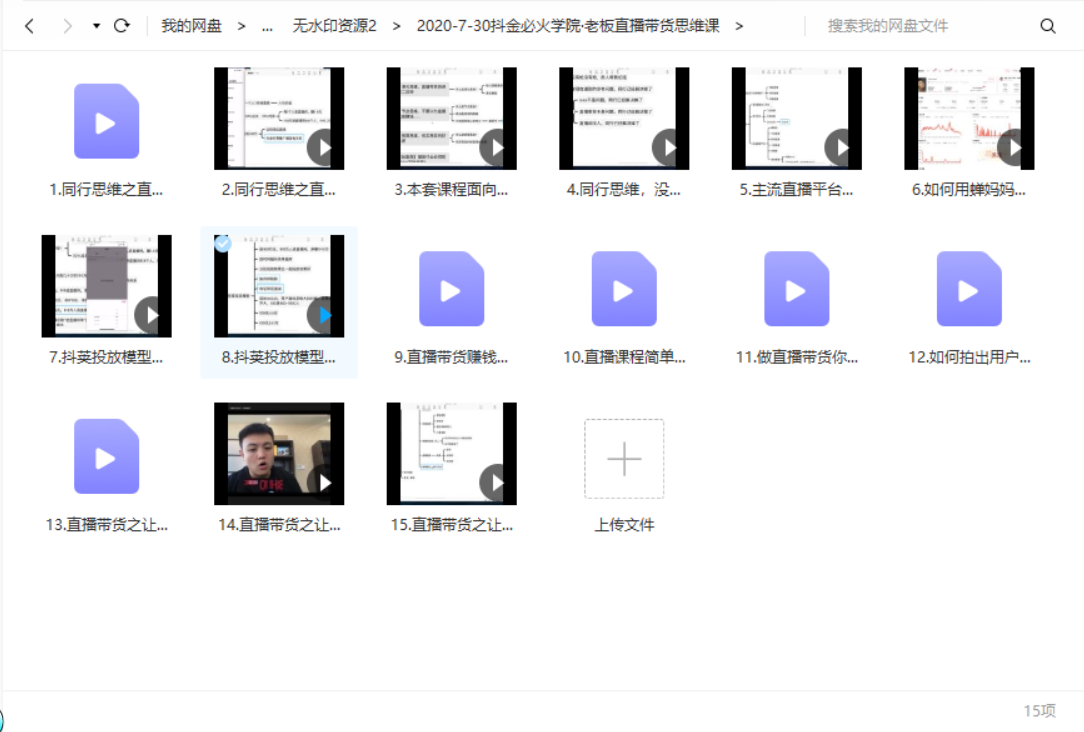
Task: Click file name 6.如何用蝉妈妈...
Action: click(x=969, y=189)
